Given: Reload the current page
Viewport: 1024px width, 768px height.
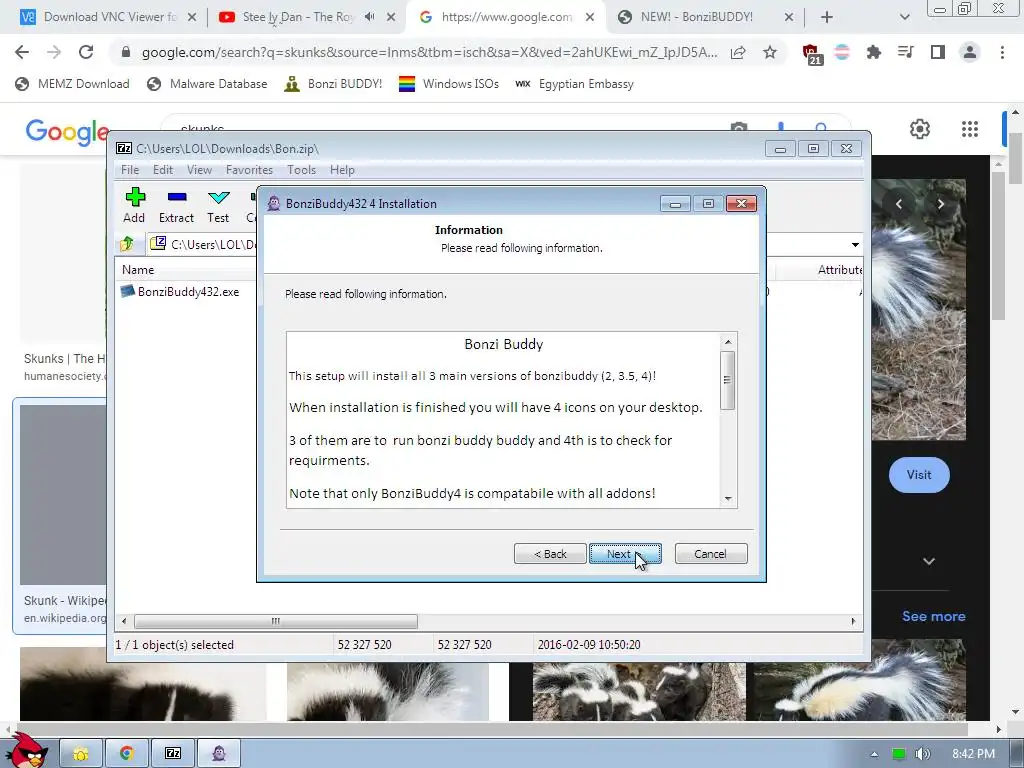Looking at the screenshot, I should (86, 52).
